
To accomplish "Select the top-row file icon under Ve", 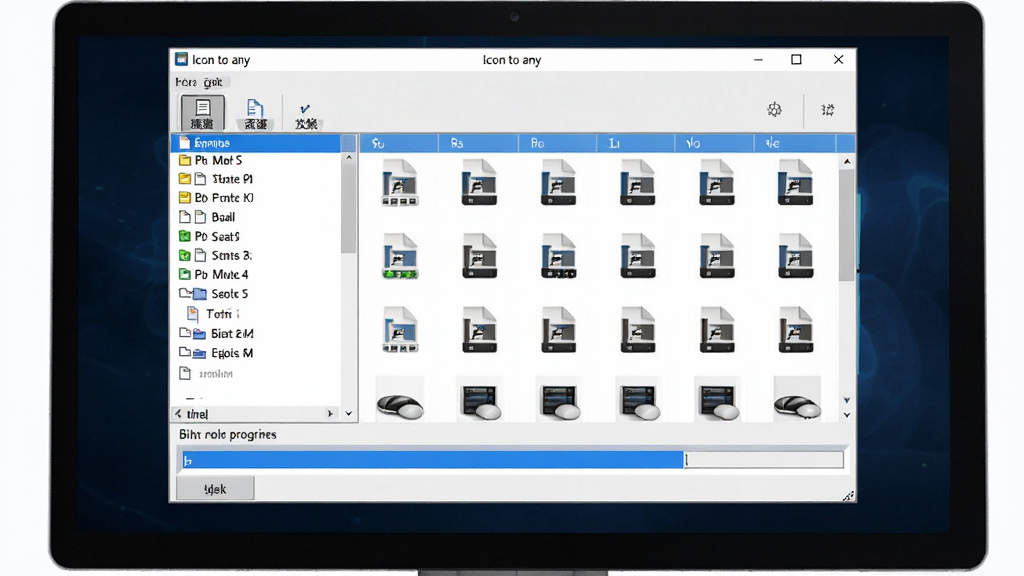I will pyautogui.click(x=795, y=182).
